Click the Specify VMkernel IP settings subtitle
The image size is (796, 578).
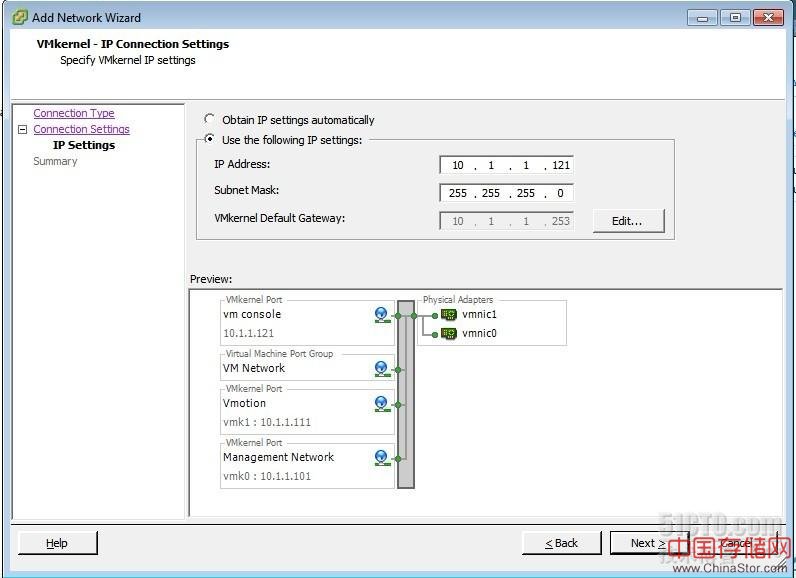tap(128, 60)
